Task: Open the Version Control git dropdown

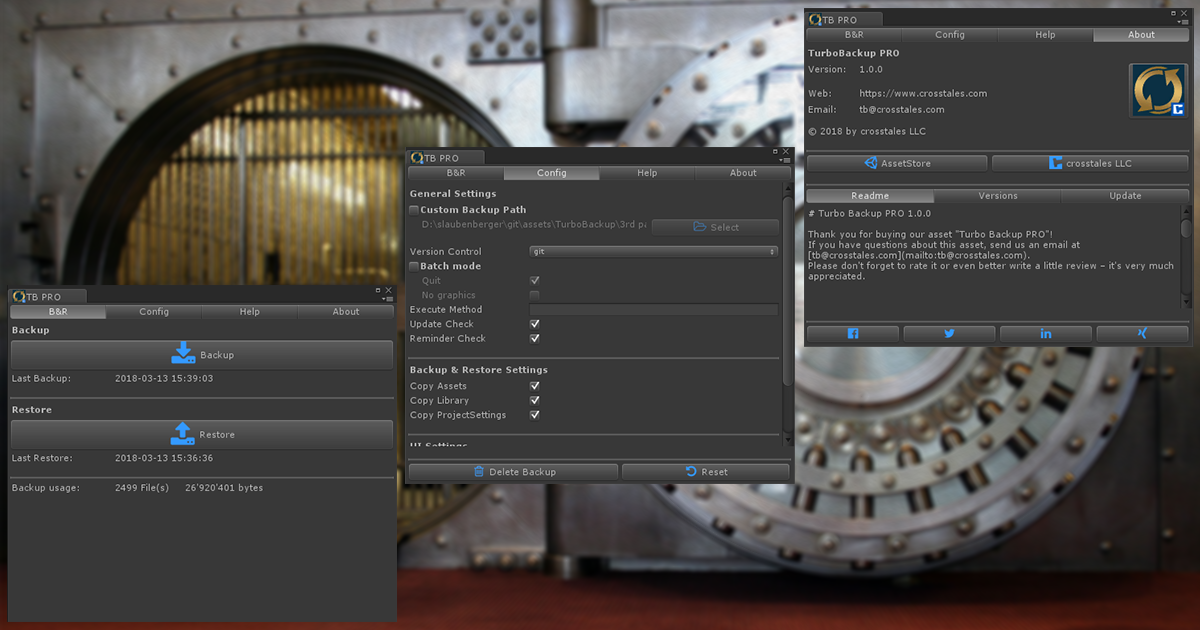Action: pos(654,252)
